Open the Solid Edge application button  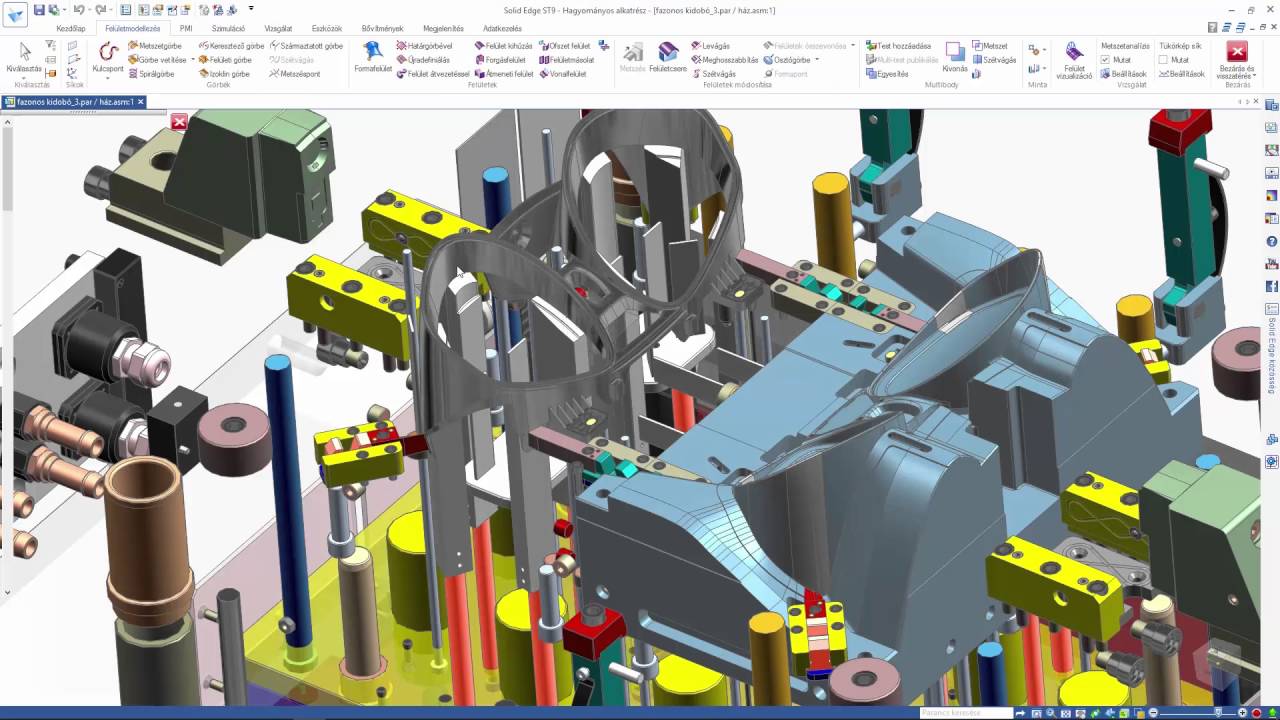click(16, 14)
